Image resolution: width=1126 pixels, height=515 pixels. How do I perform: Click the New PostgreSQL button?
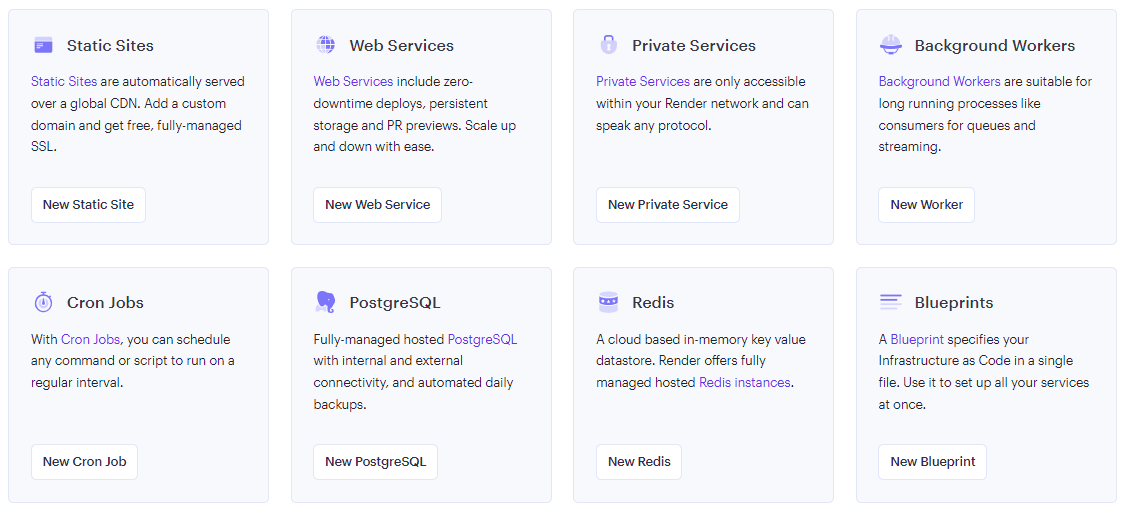(376, 462)
